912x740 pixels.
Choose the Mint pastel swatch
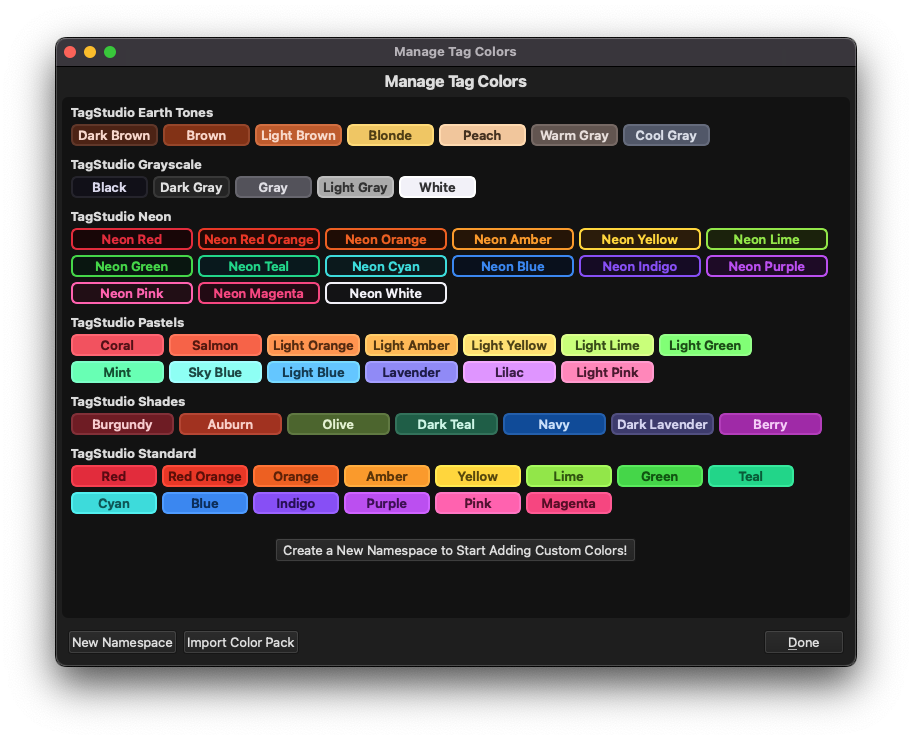point(117,372)
